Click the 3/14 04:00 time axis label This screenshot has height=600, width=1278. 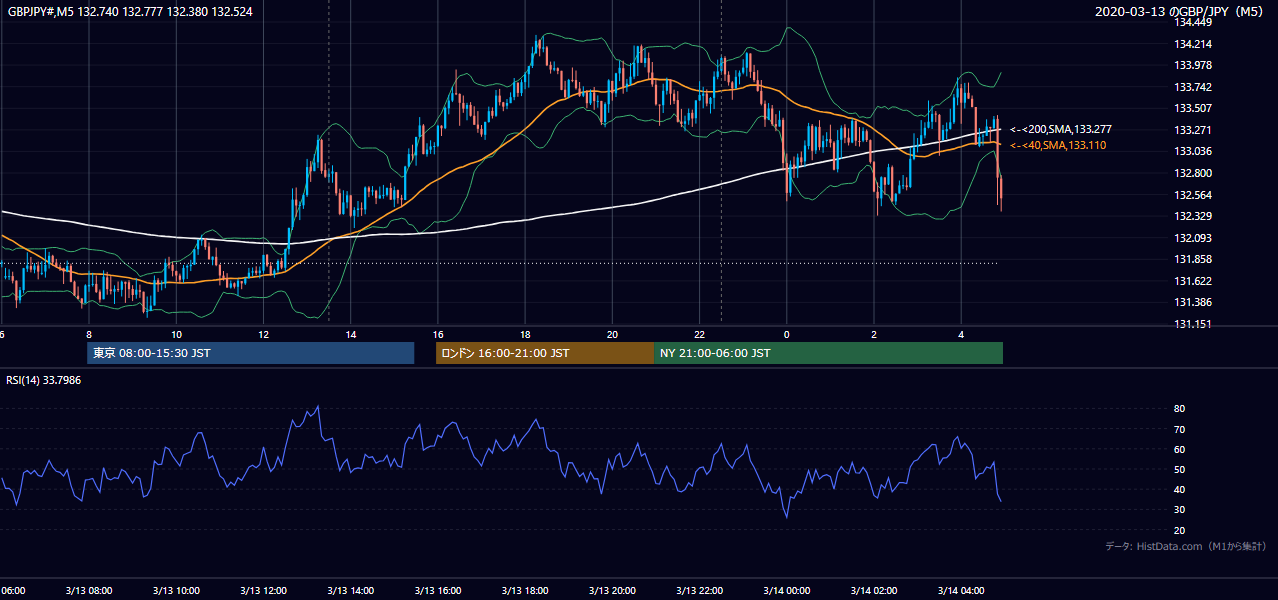tap(961, 590)
